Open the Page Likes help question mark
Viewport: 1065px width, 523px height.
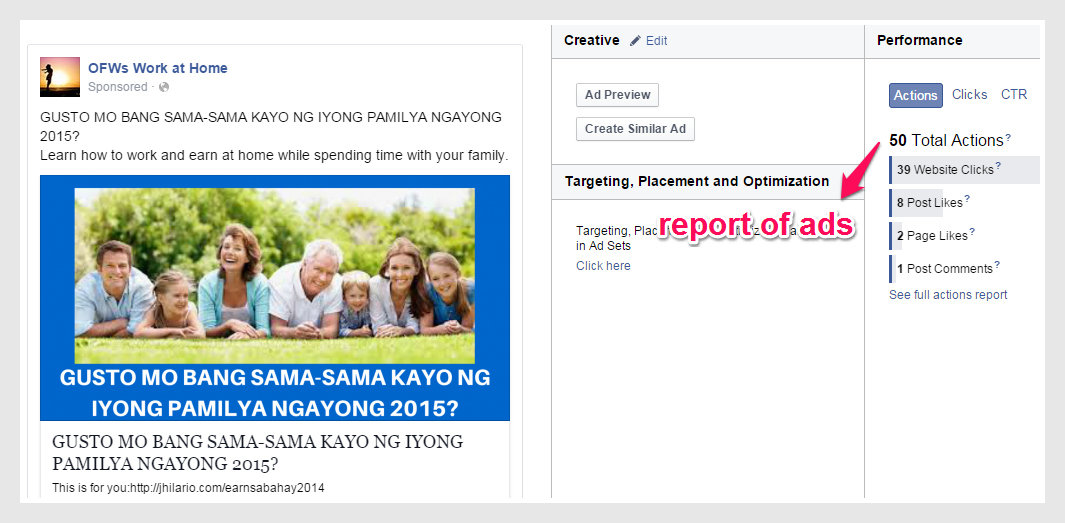(972, 233)
